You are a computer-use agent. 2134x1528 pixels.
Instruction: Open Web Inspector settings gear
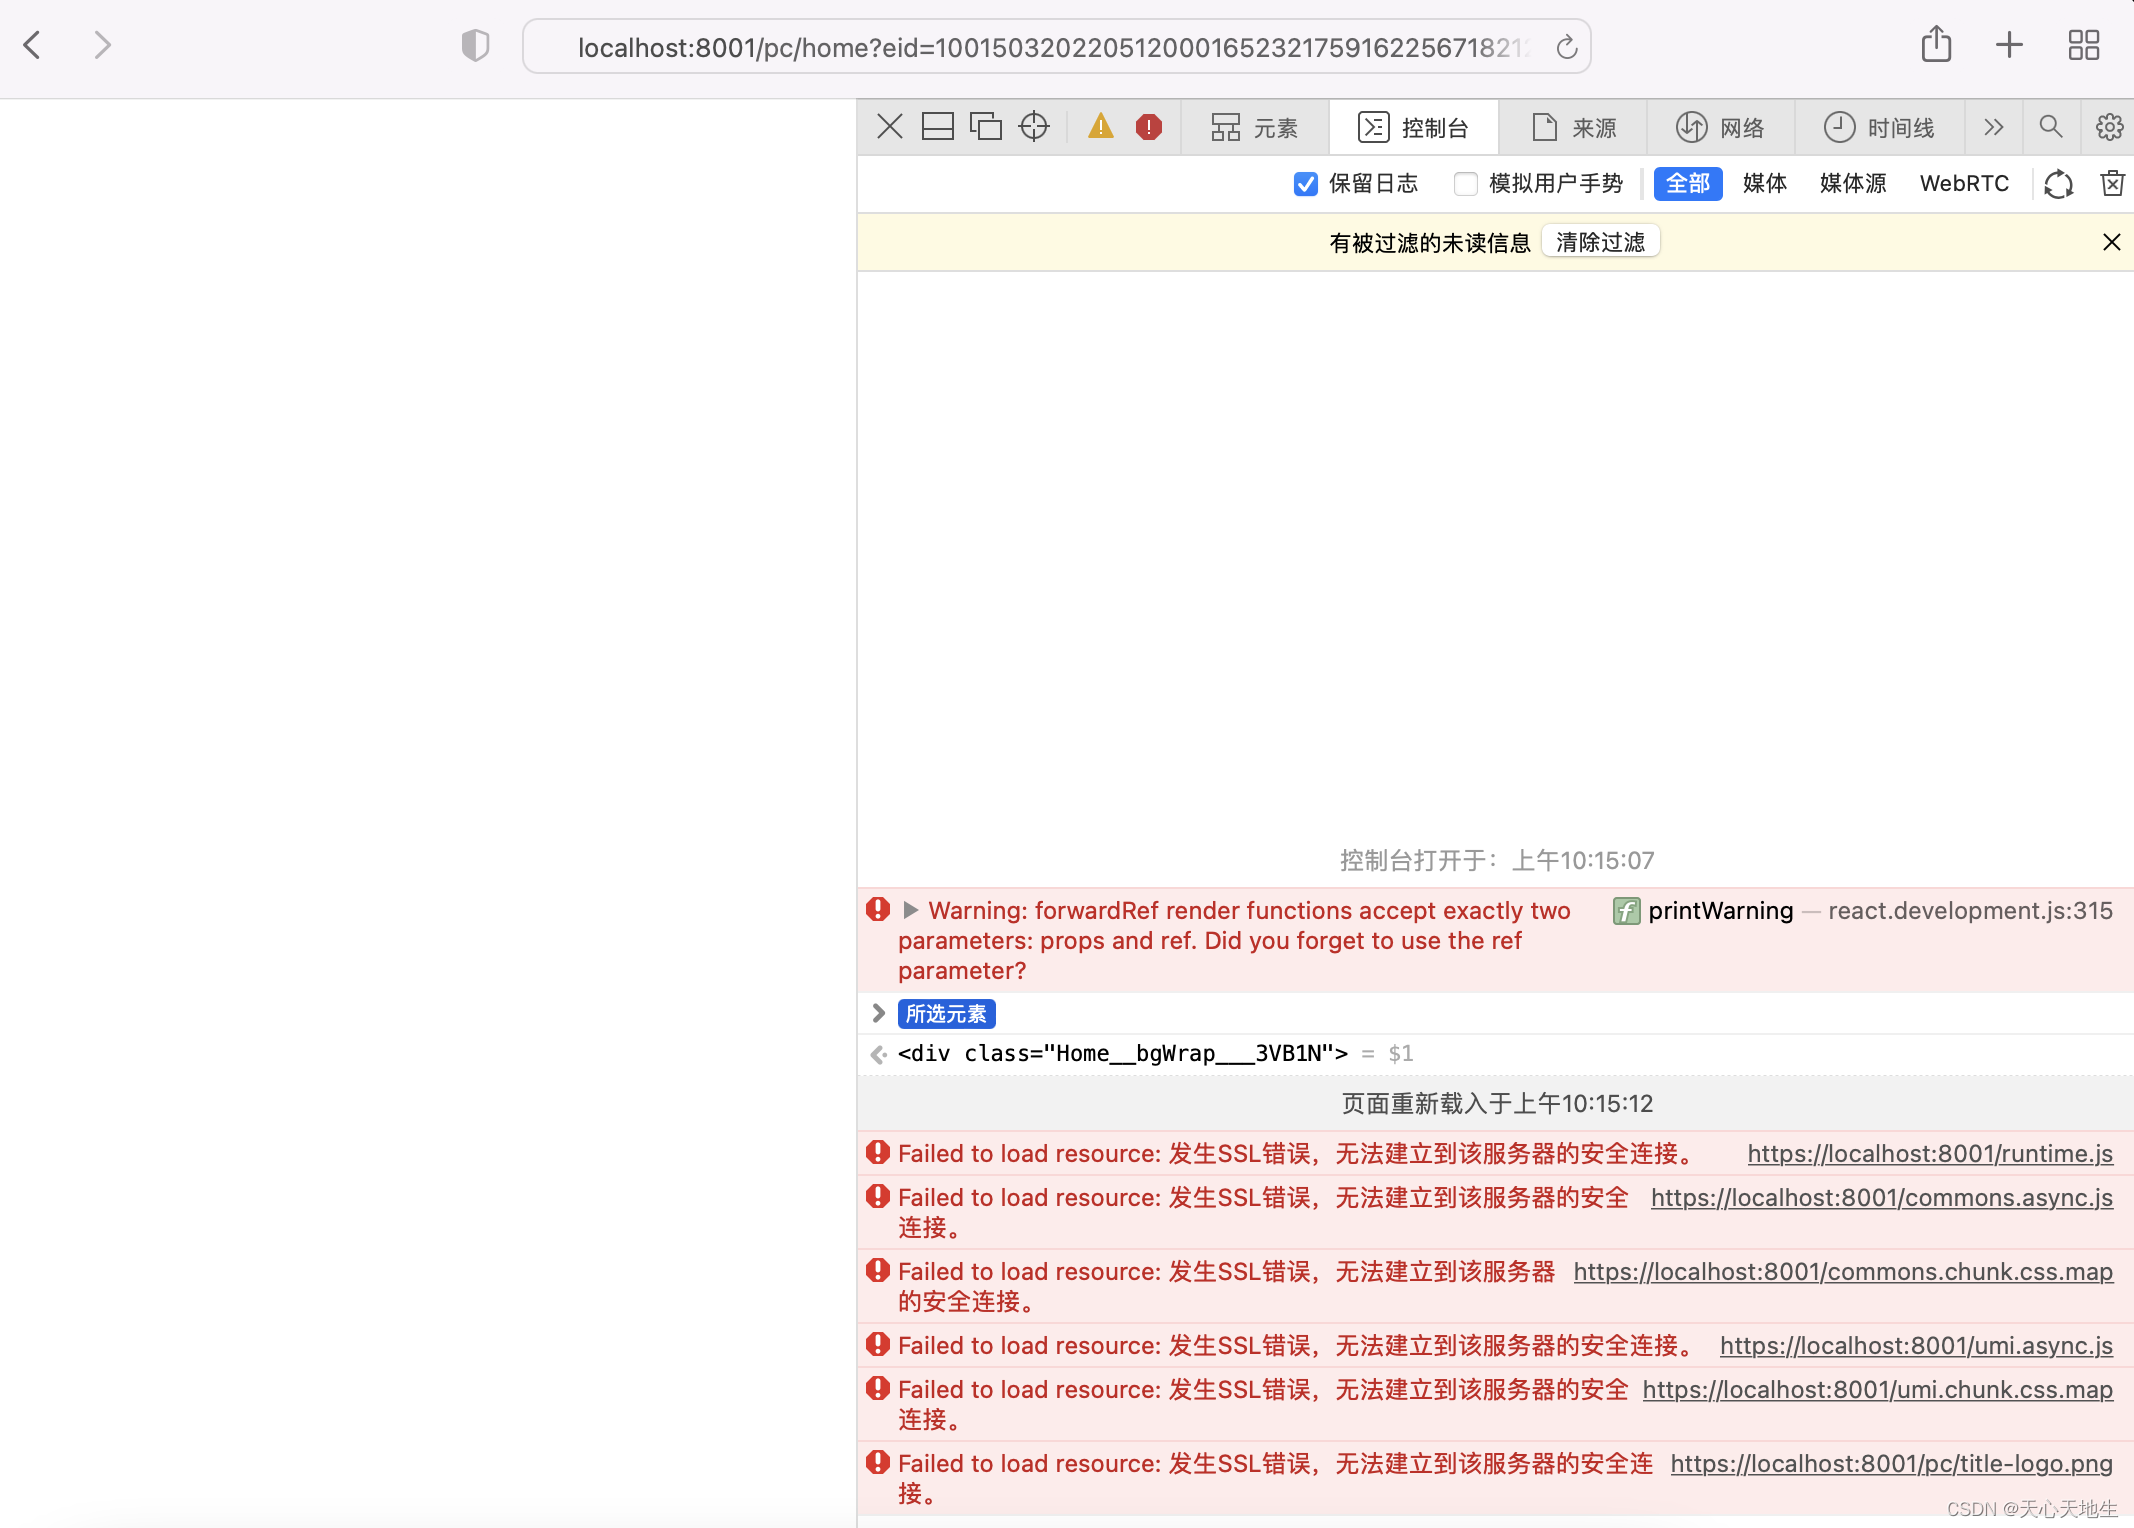(x=2109, y=127)
